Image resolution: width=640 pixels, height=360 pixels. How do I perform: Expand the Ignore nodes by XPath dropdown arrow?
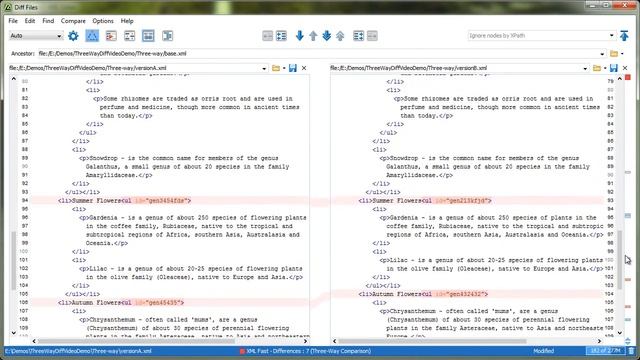click(611, 36)
